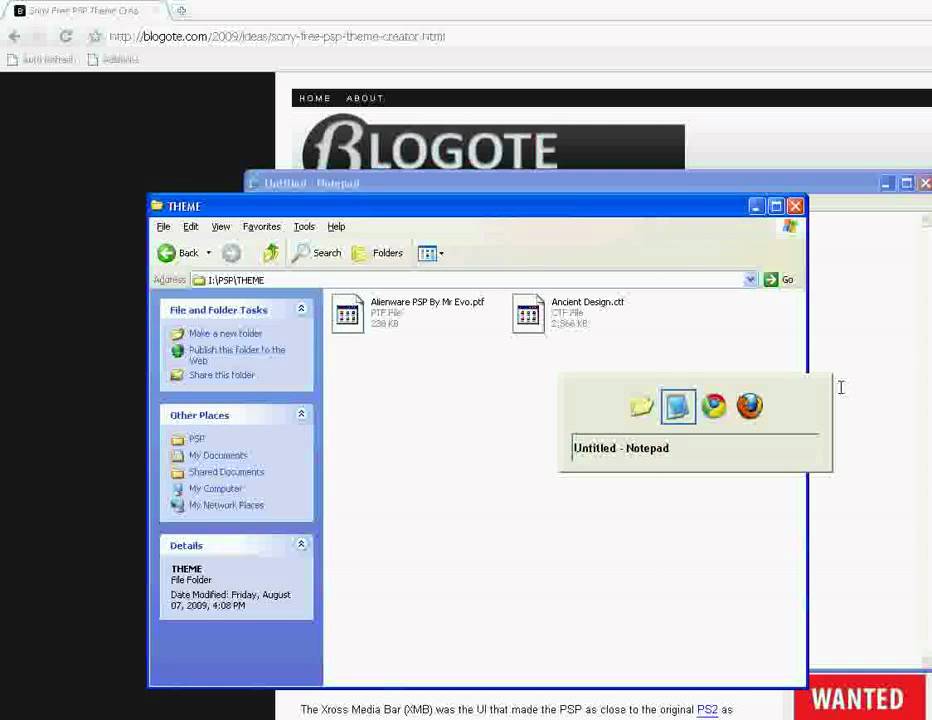Click the Forward arrow in Explorer toolbar

click(231, 253)
